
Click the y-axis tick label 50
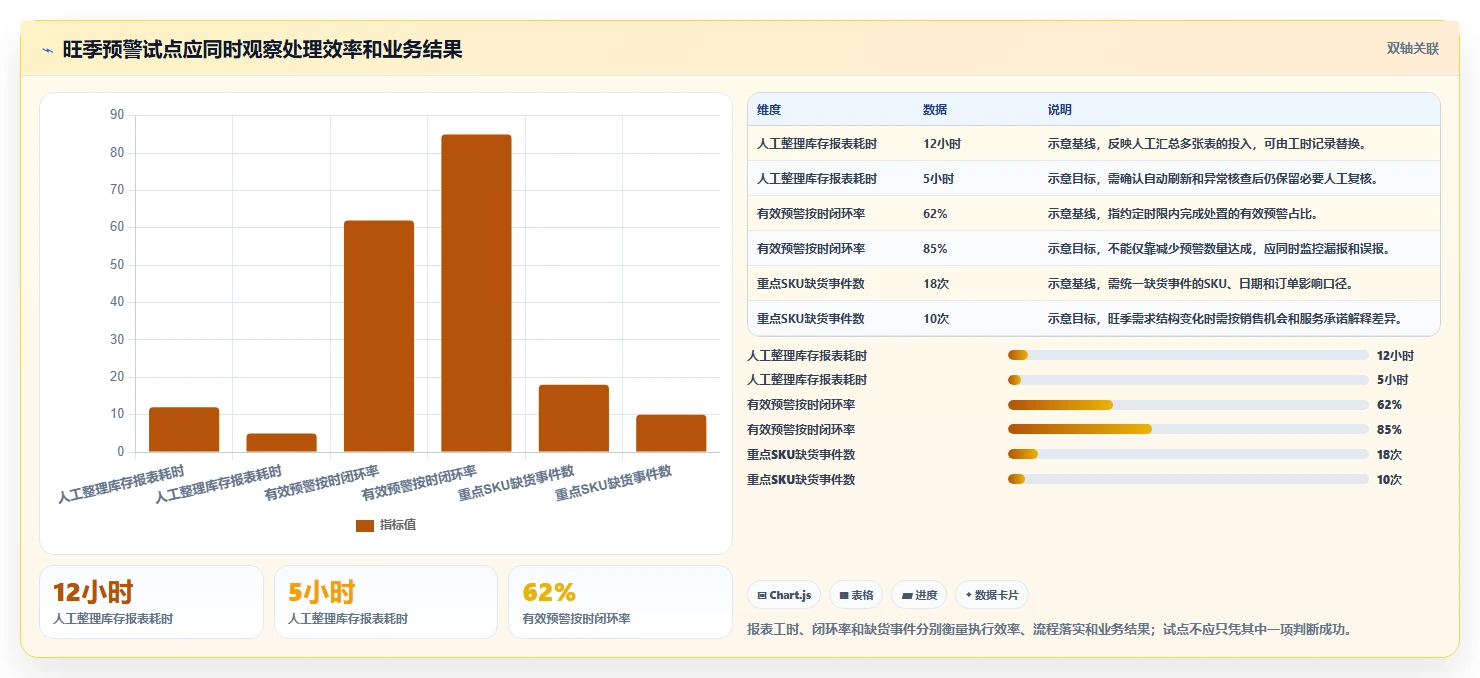(x=117, y=265)
